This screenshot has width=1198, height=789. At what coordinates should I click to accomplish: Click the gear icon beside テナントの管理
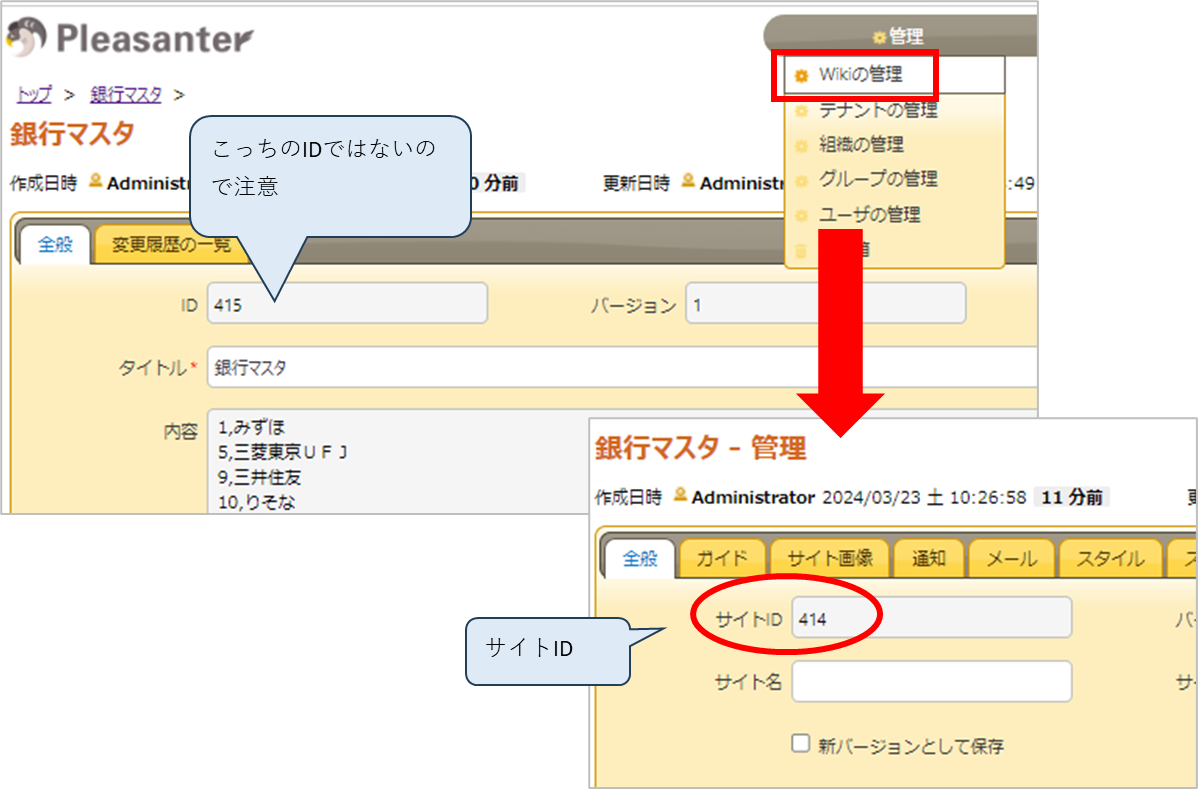coord(800,112)
